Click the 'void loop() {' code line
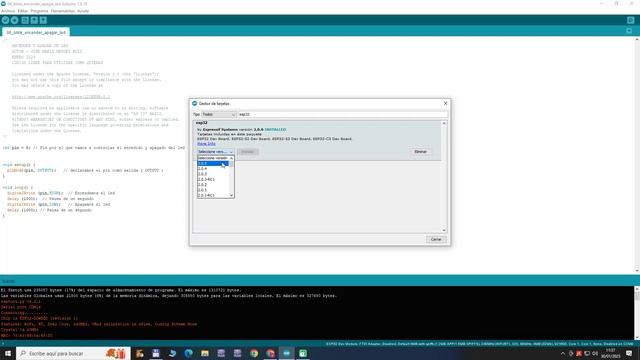The width and height of the screenshot is (640, 360). tap(18, 187)
